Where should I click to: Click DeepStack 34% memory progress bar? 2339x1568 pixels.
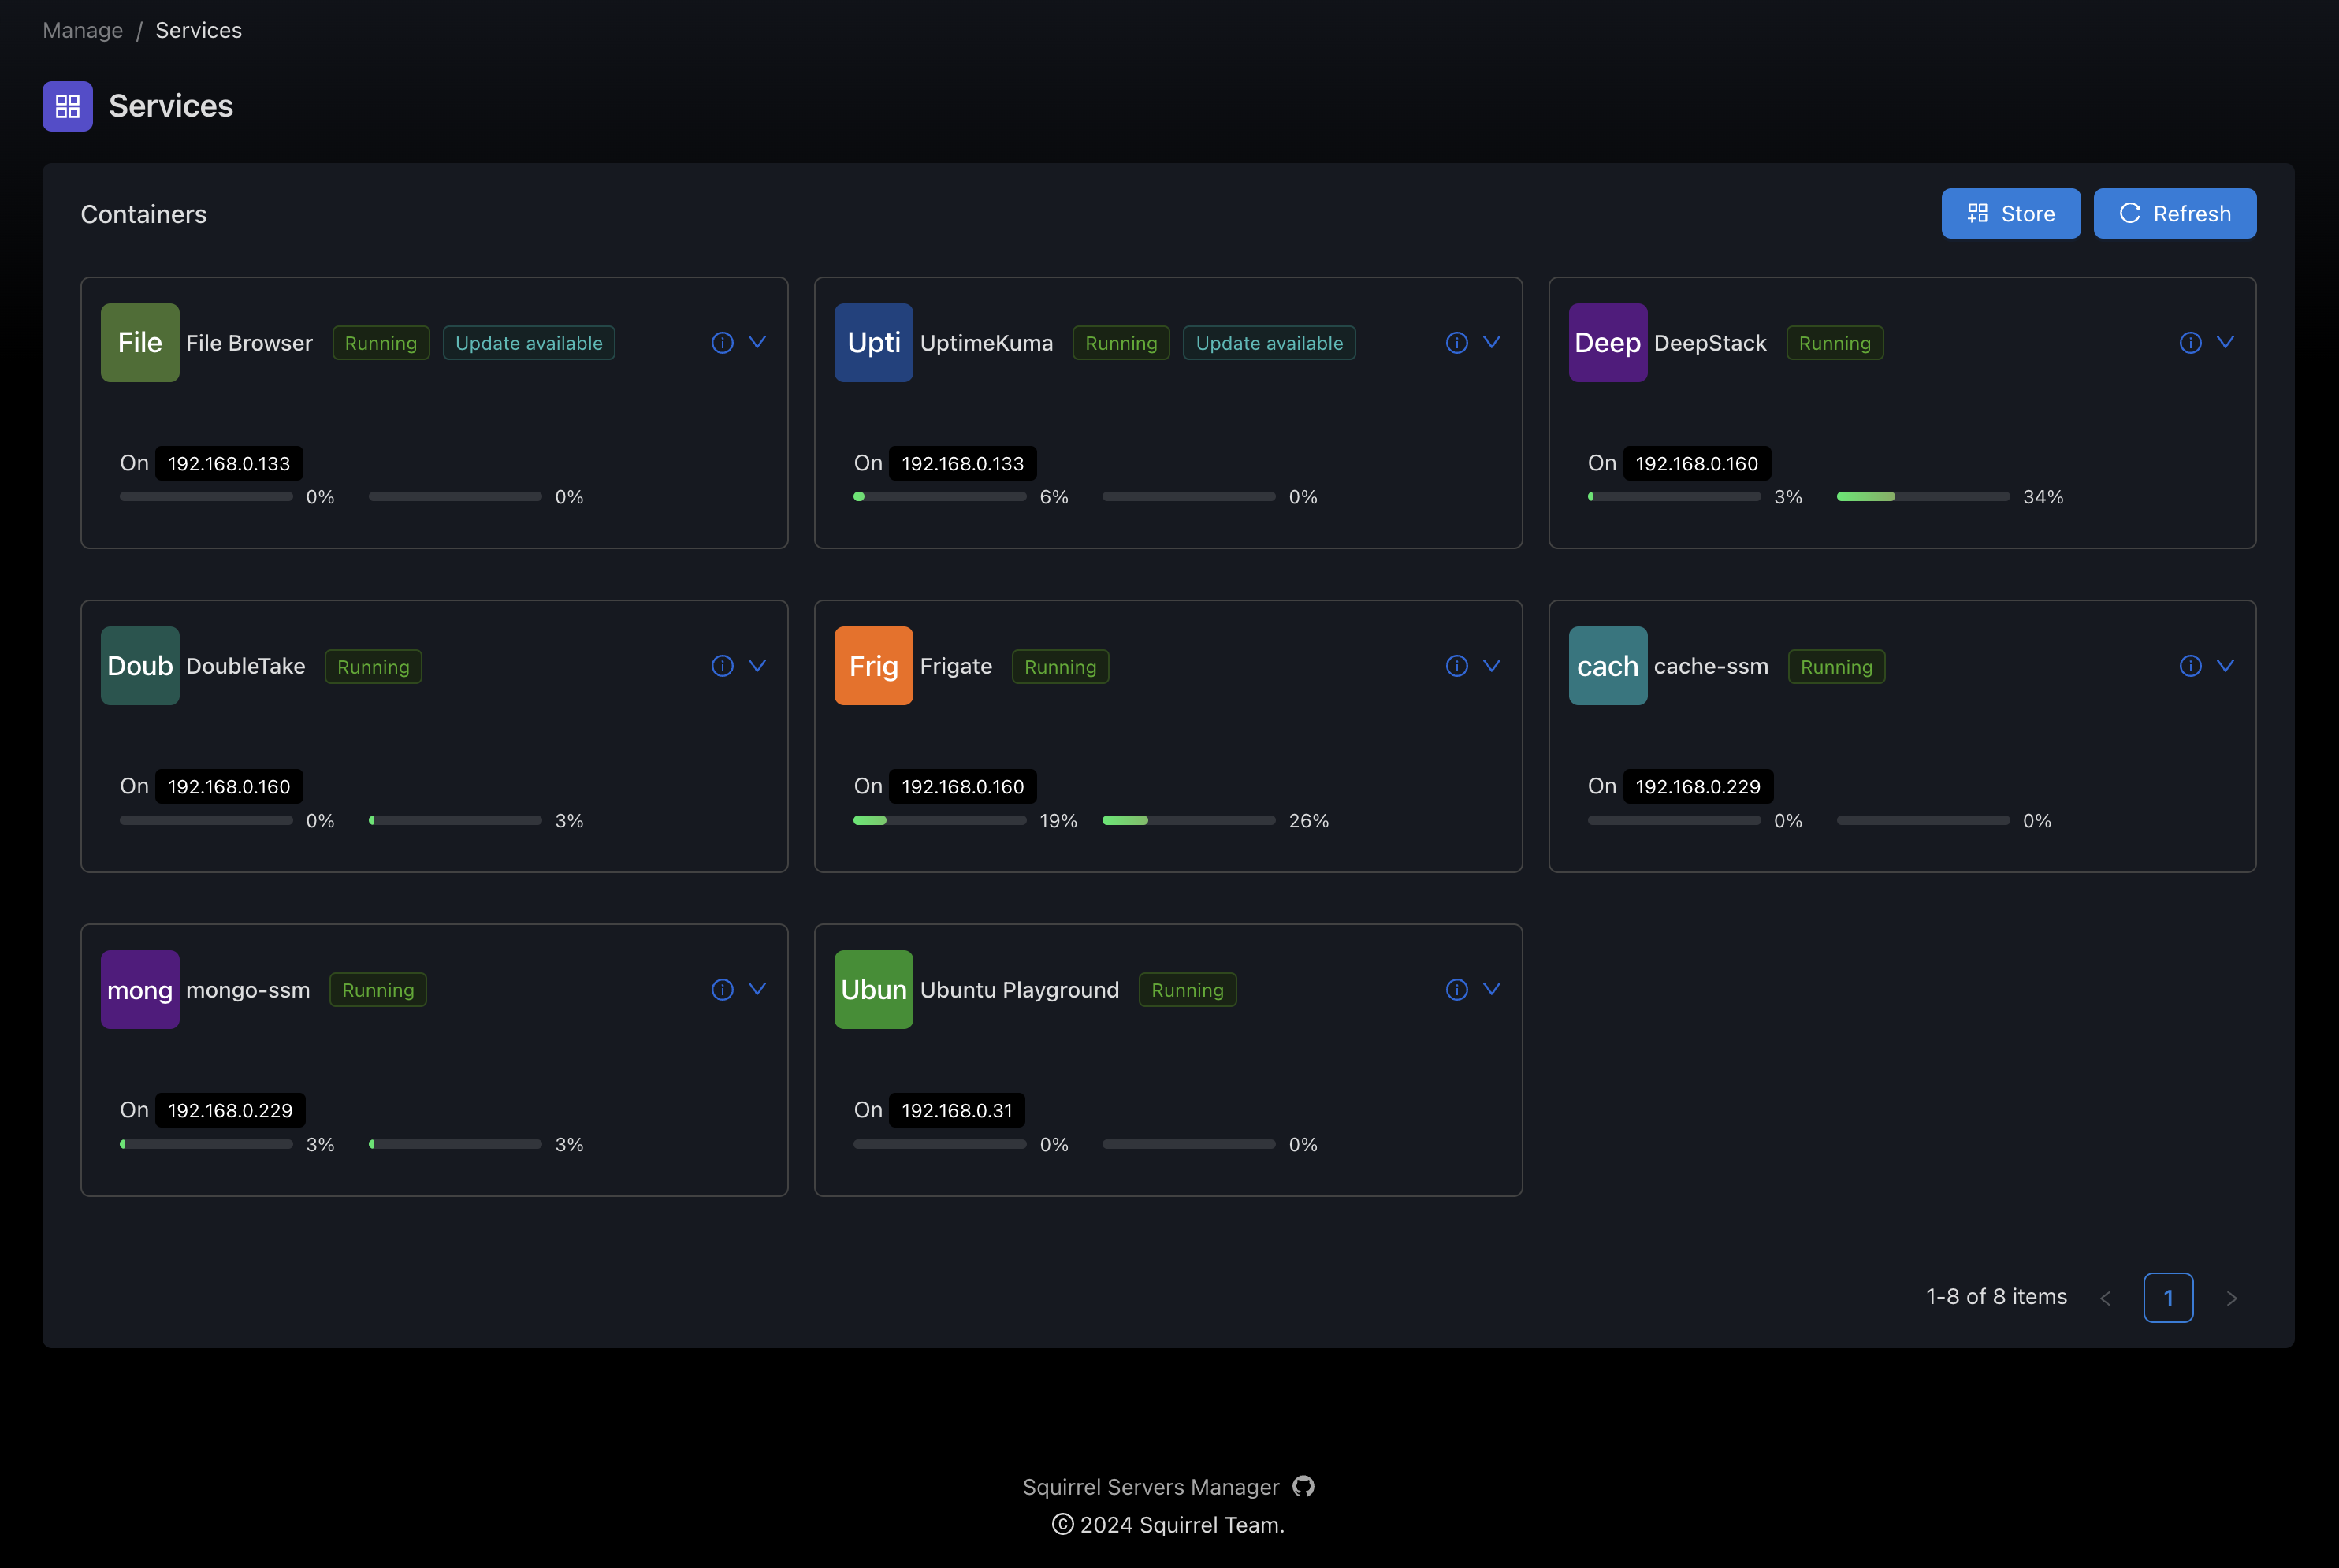(x=1922, y=497)
